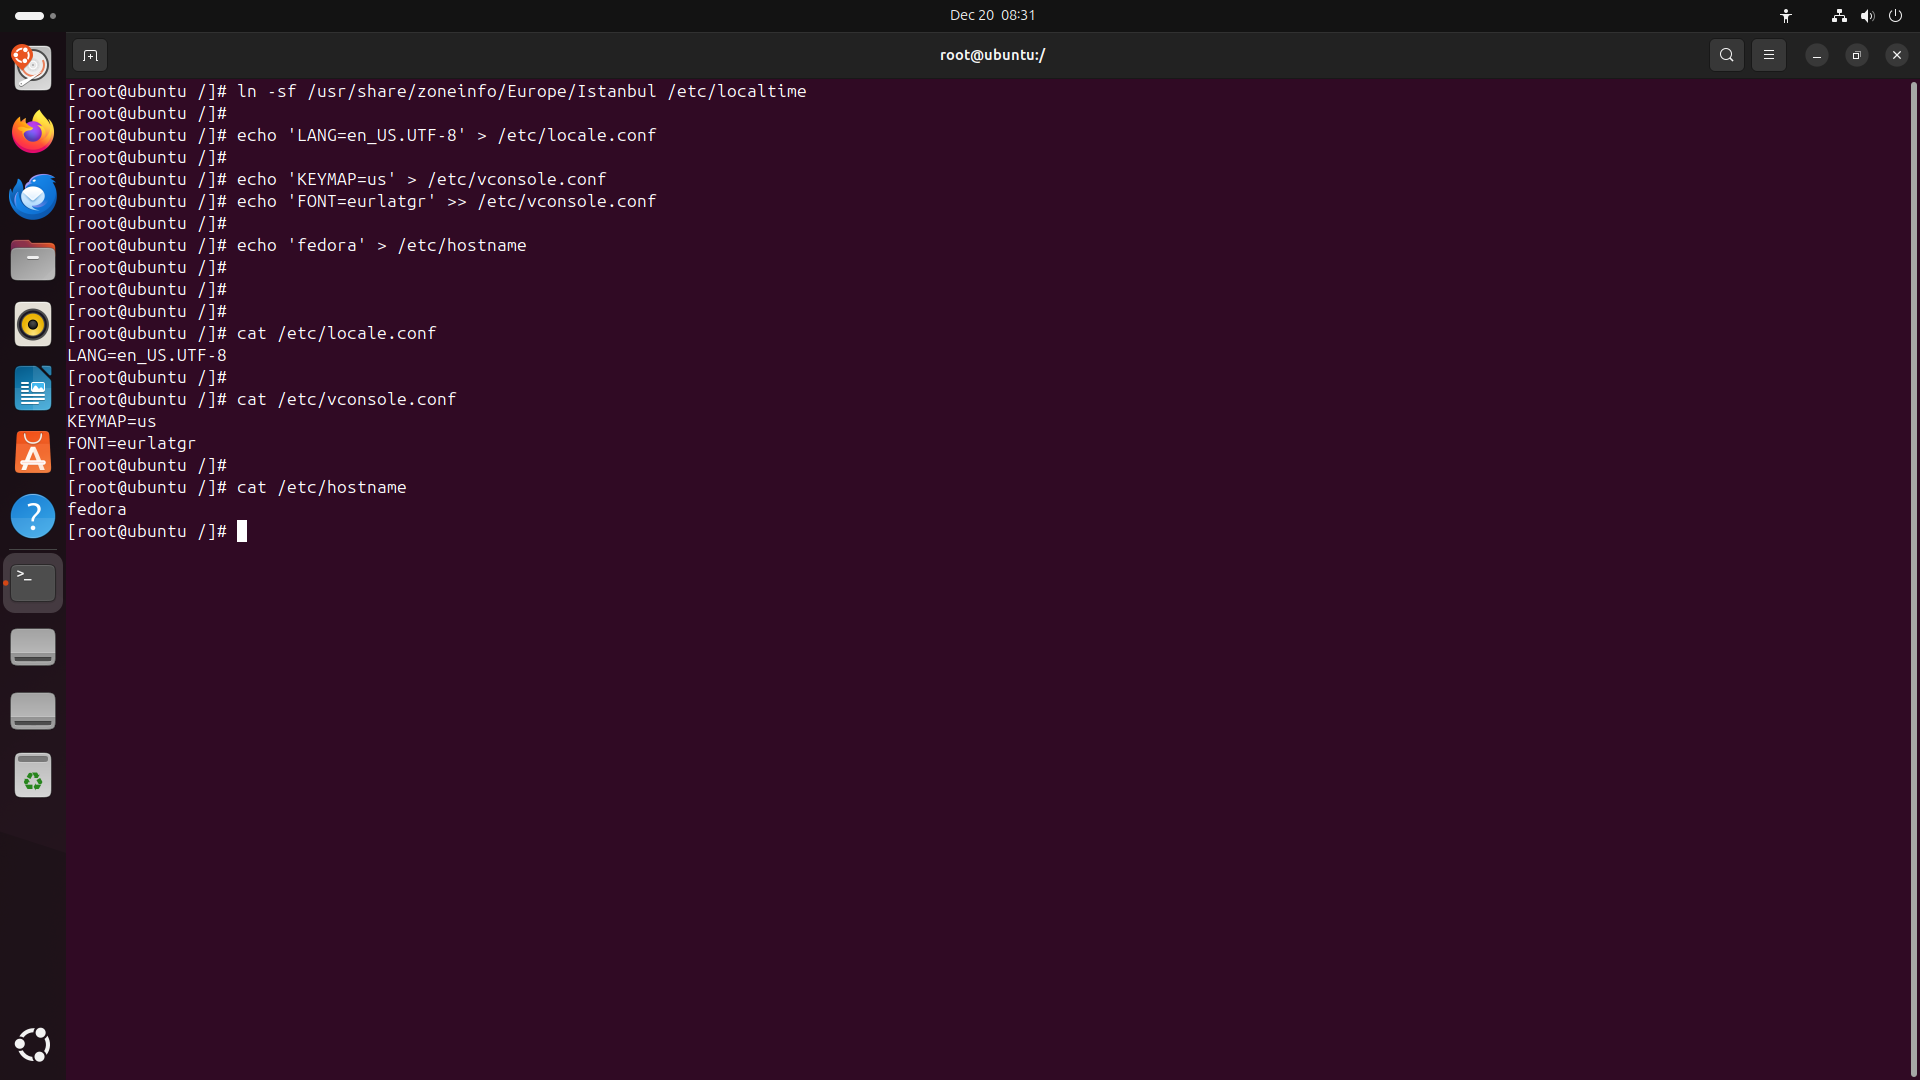Open the Help icon in dock

click(x=33, y=516)
